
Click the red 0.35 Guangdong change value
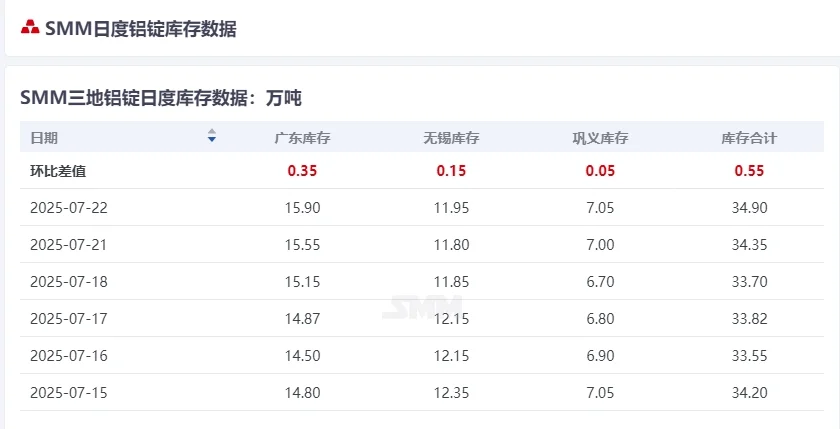tap(303, 171)
